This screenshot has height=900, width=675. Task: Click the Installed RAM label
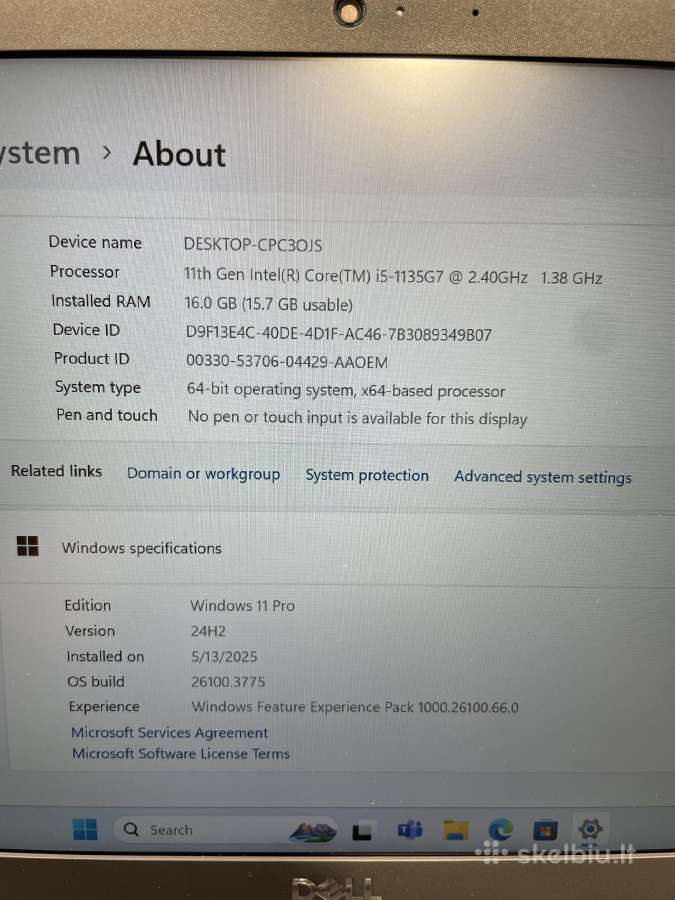click(100, 301)
